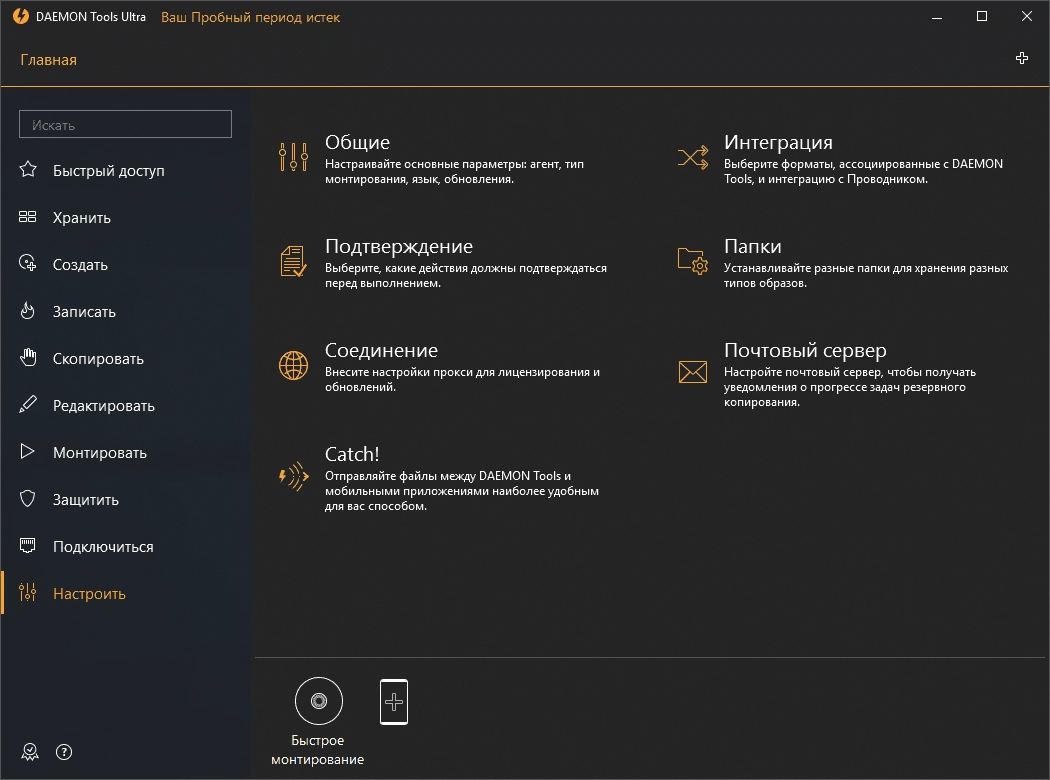Viewport: 1050px width, 780px height.
Task: Open the Почтовый сервер settings heading
Action: 805,350
